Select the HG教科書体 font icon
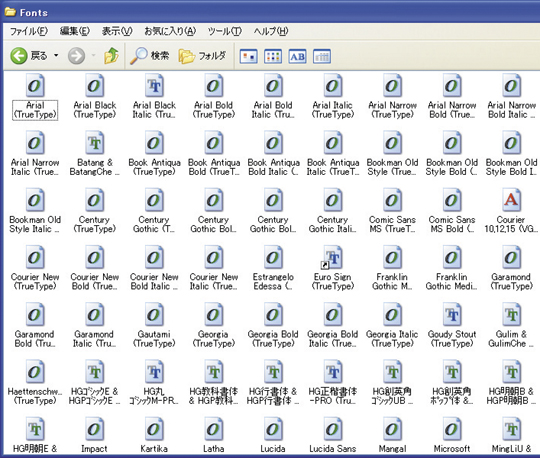The width and height of the screenshot is (540, 458). (x=214, y=372)
